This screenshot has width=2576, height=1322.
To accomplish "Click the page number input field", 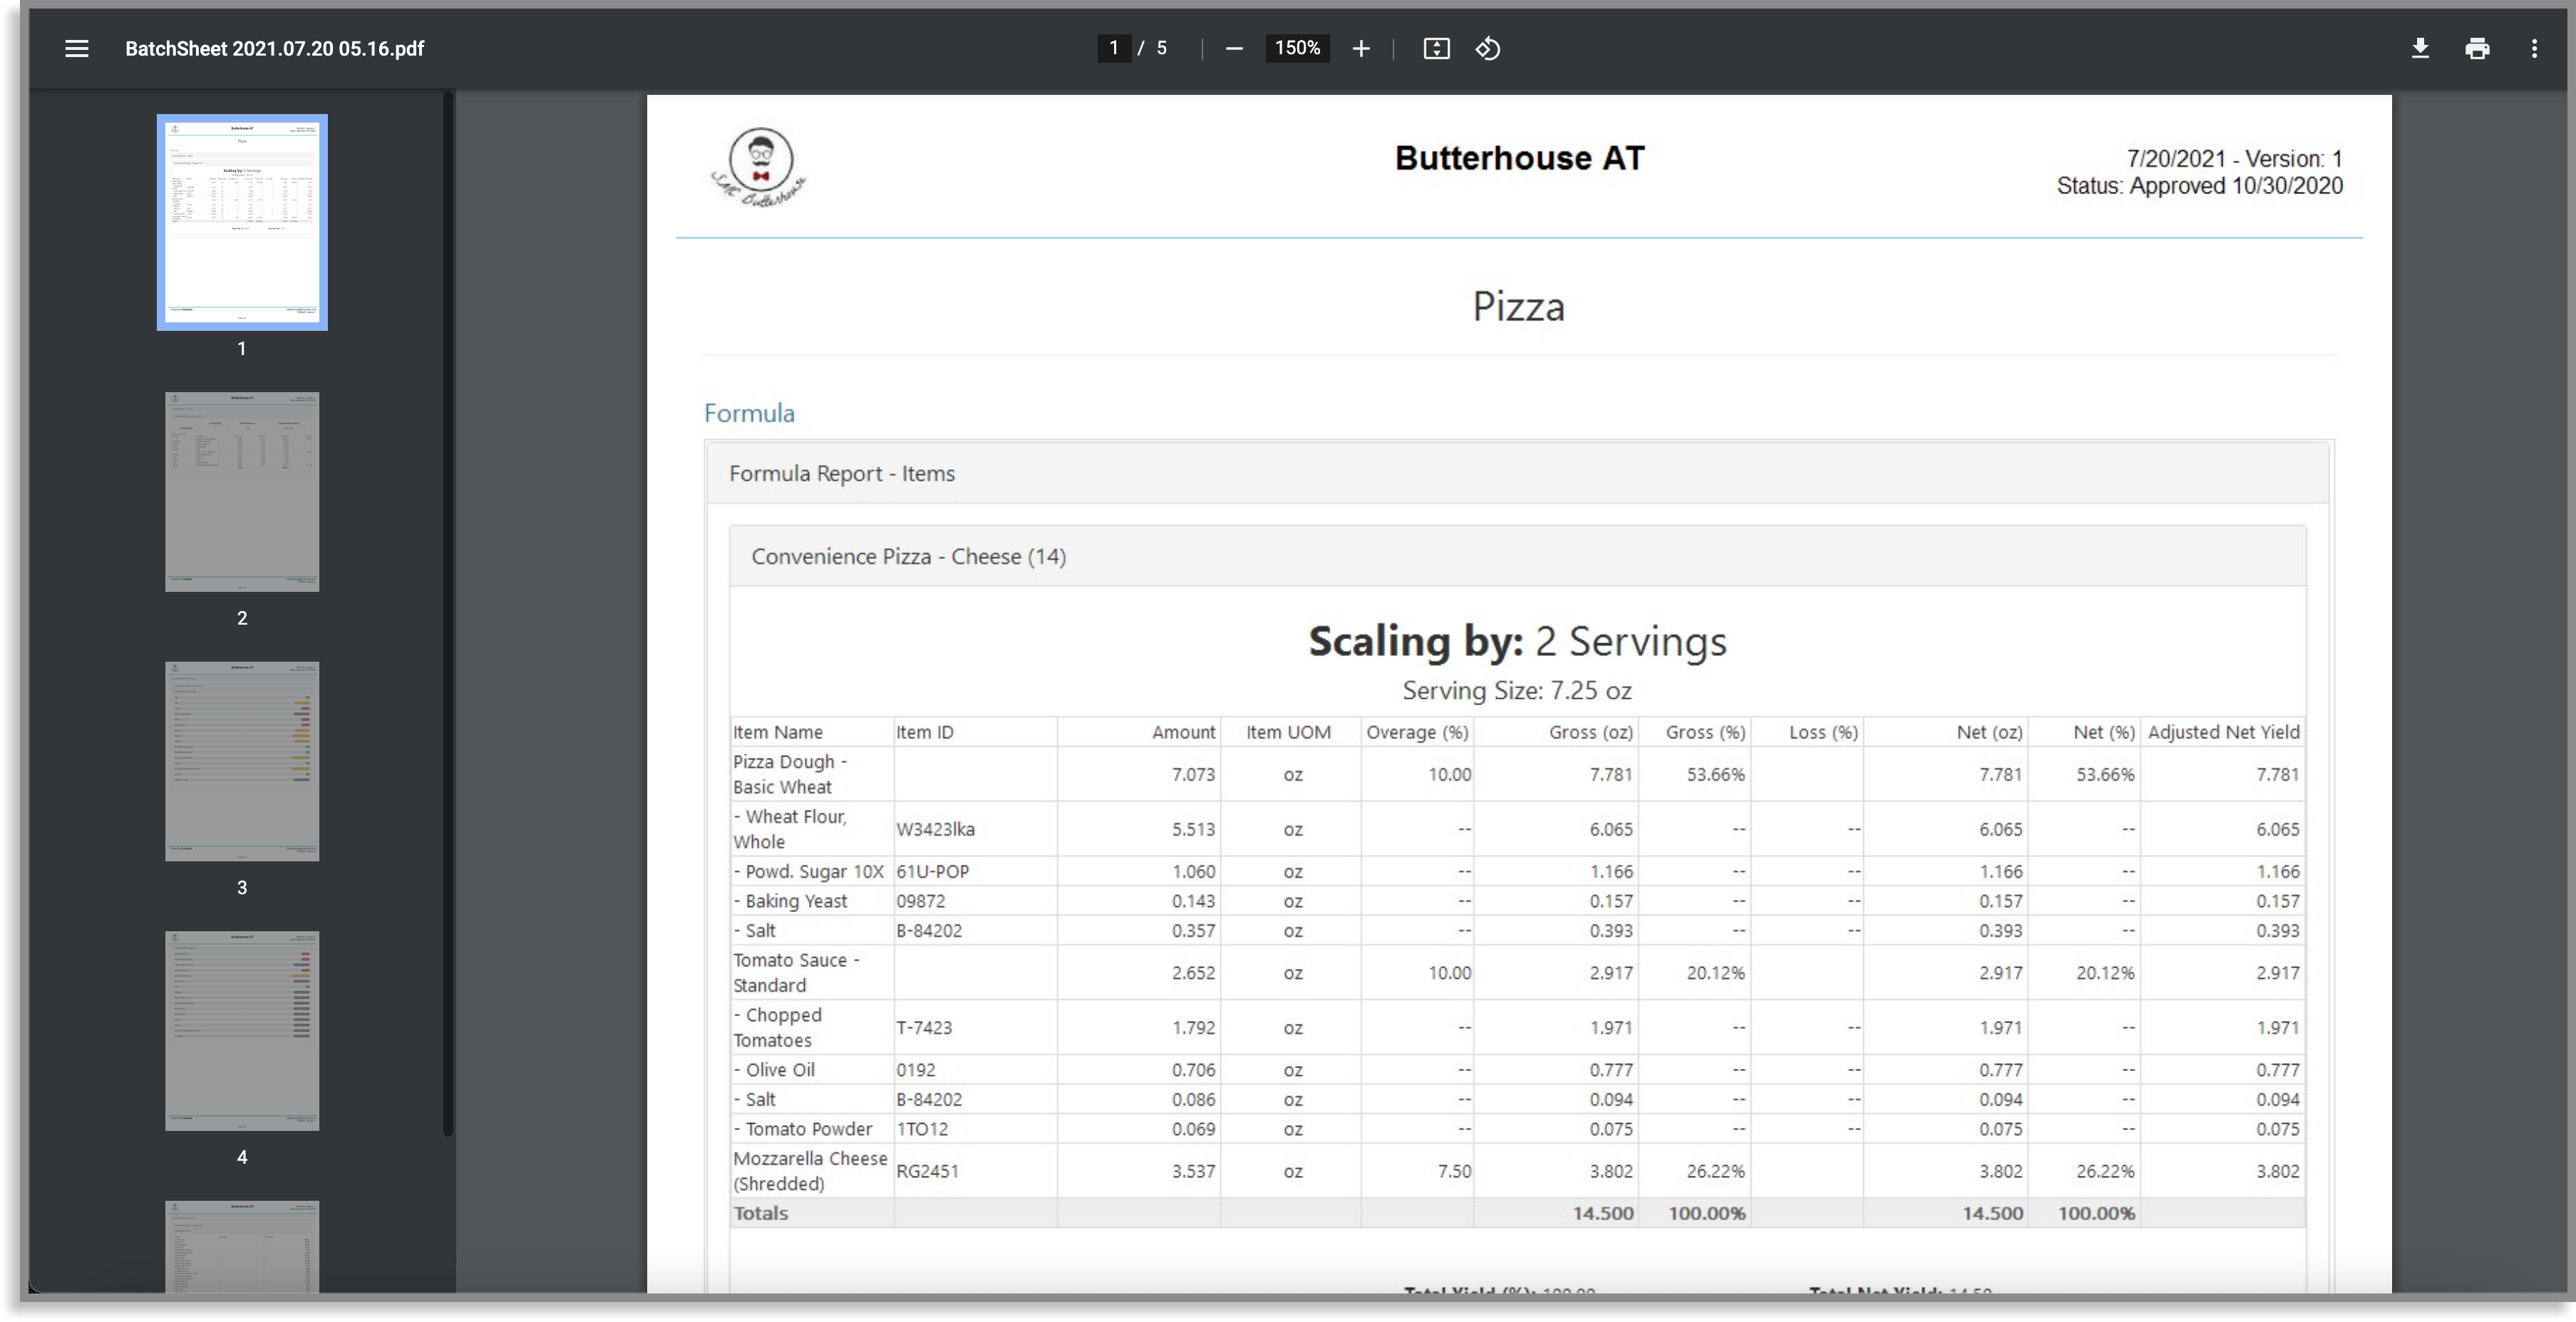I will pyautogui.click(x=1113, y=48).
